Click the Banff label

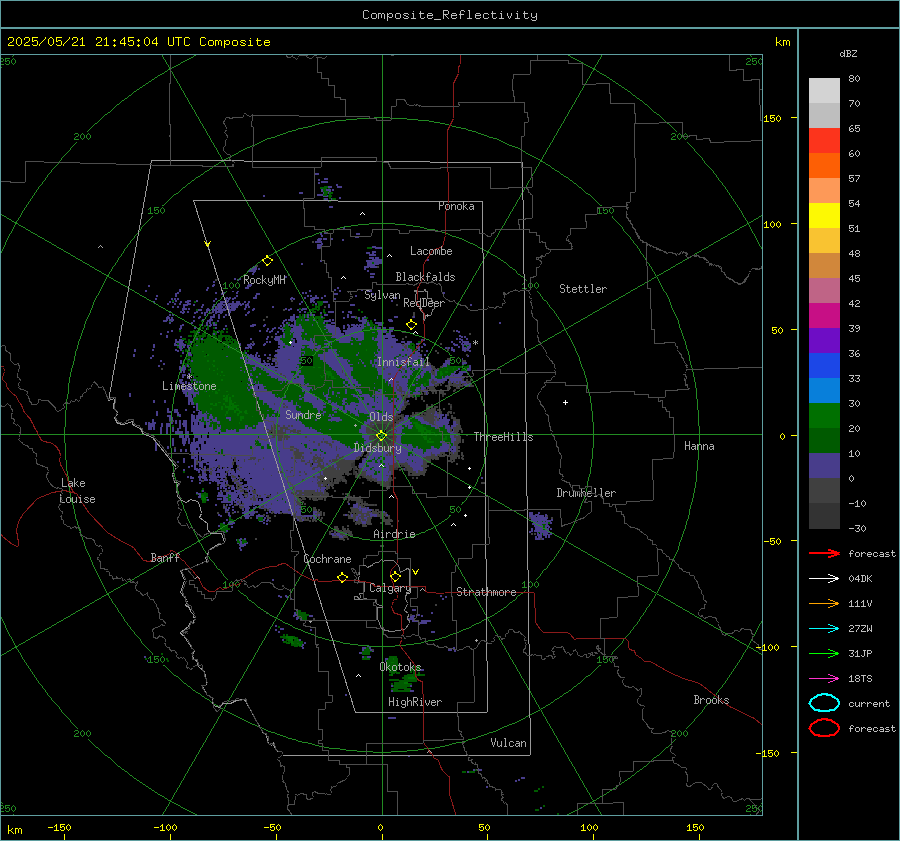pyautogui.click(x=165, y=557)
